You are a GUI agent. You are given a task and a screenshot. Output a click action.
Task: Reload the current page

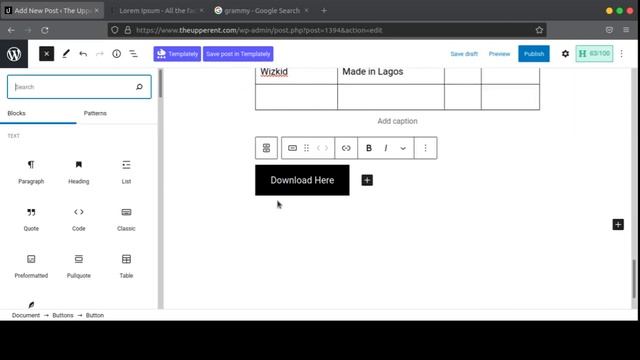pos(44,30)
